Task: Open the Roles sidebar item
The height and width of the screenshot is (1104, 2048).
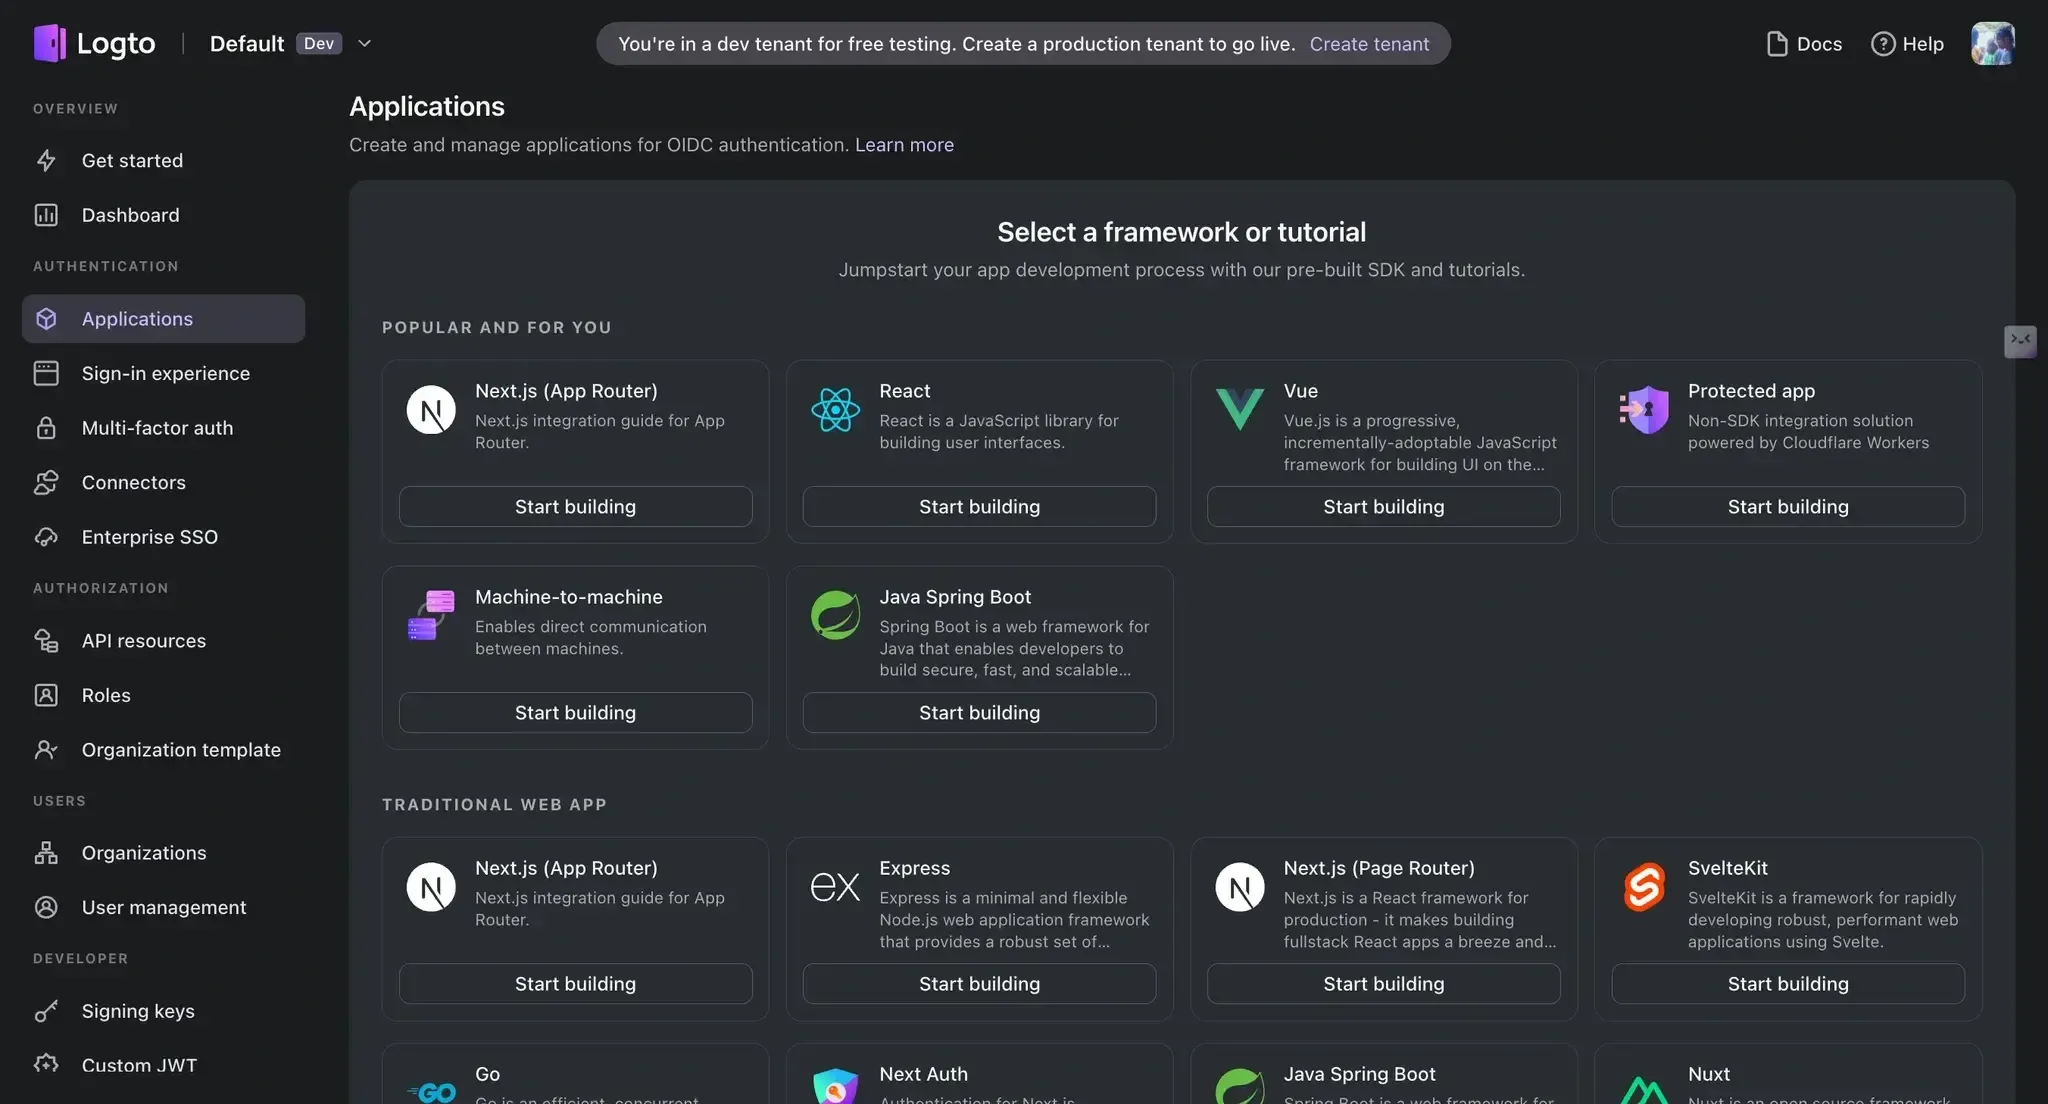Action: (106, 695)
